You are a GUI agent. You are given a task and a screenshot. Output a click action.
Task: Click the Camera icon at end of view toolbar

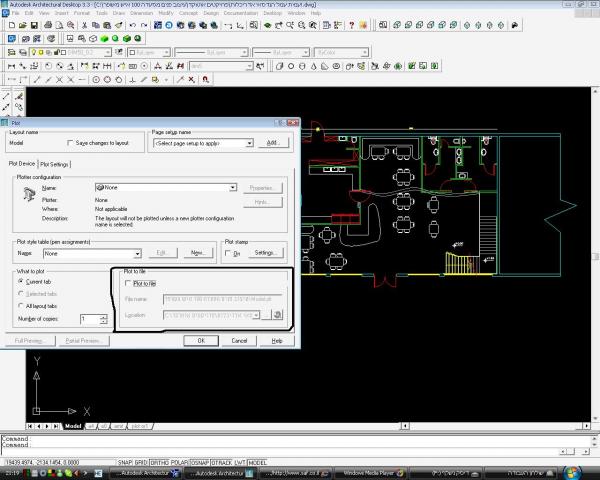pos(515,25)
